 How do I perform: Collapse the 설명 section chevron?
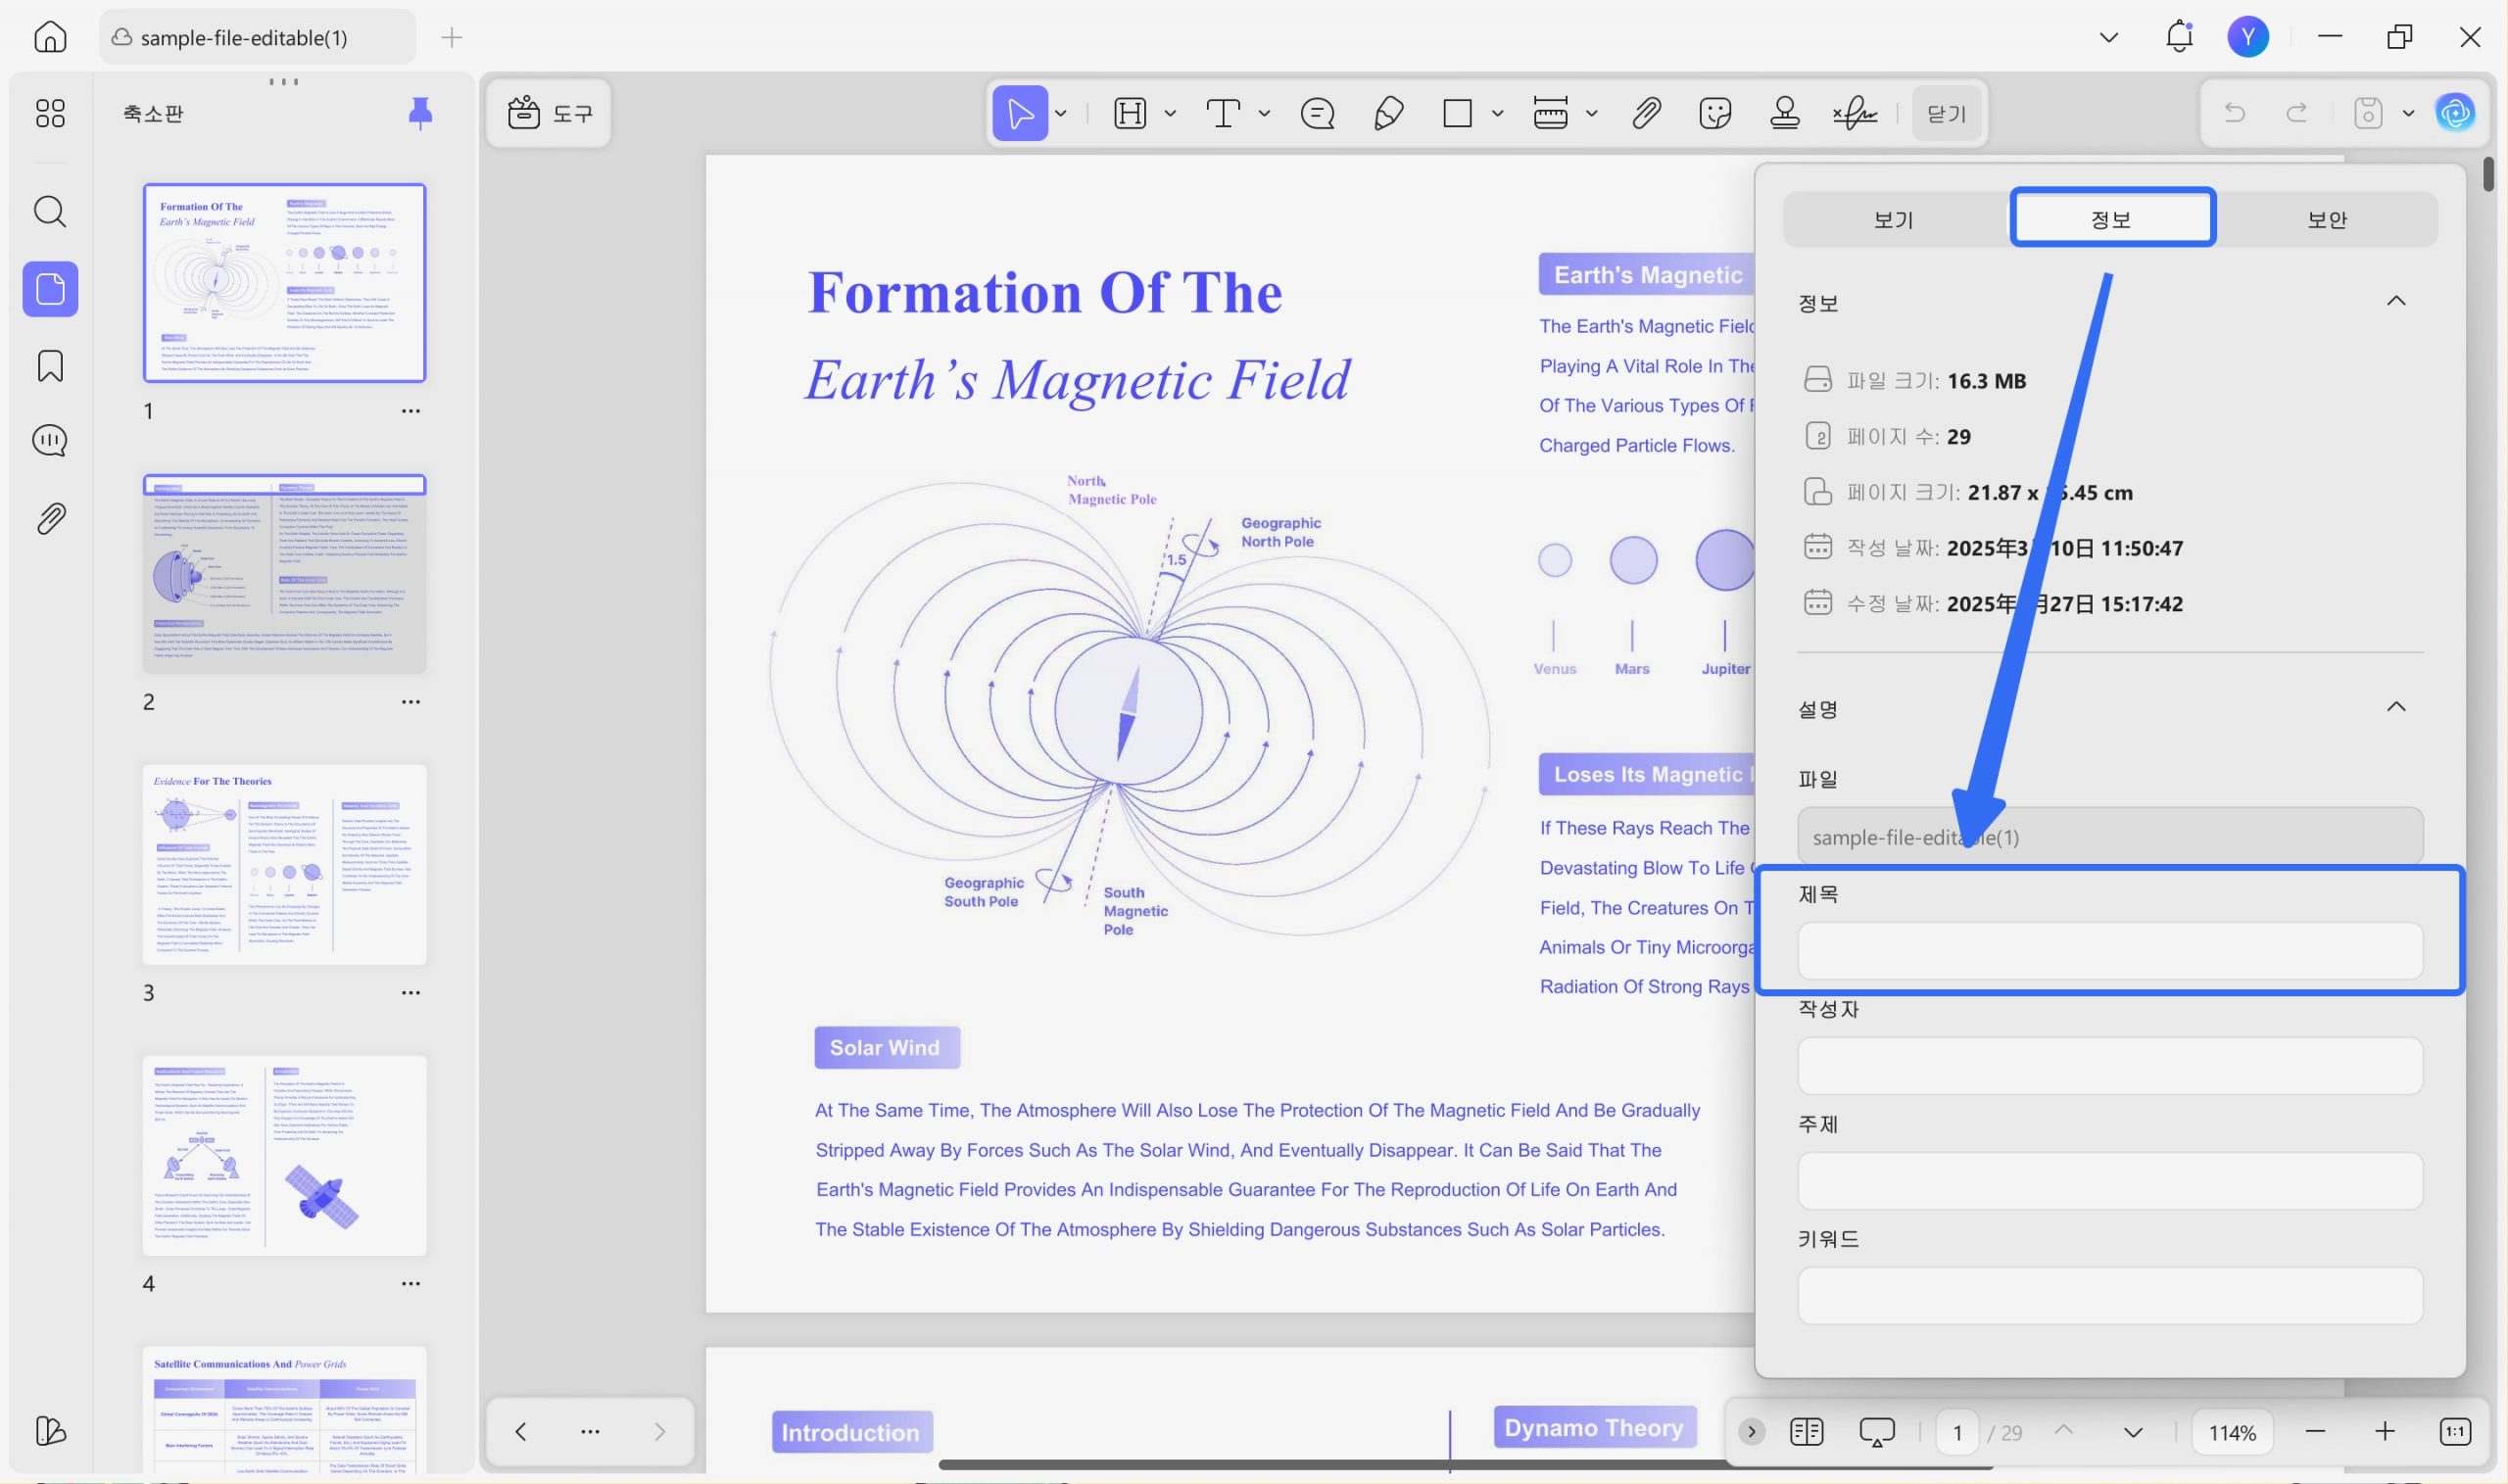(x=2396, y=707)
